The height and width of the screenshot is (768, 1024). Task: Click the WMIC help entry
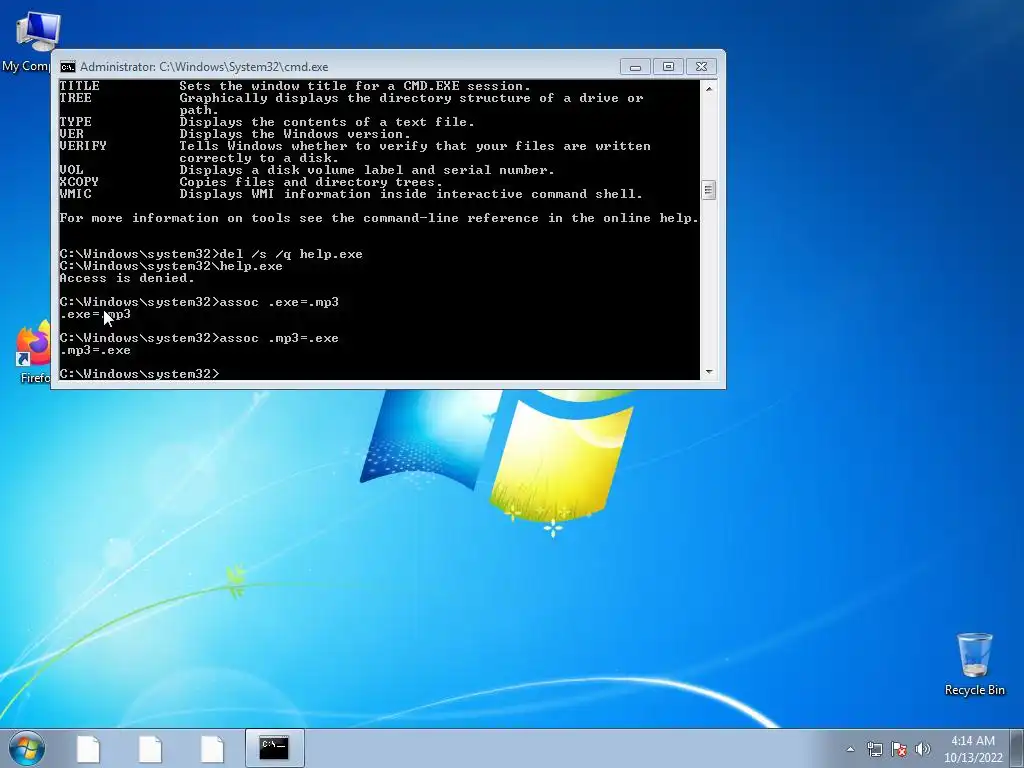click(351, 194)
